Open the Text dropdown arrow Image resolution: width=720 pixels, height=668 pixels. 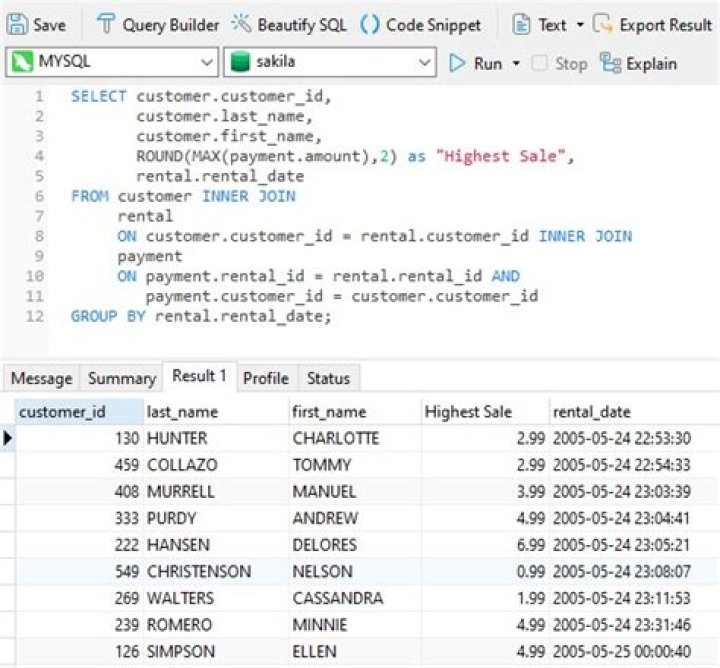(x=580, y=24)
